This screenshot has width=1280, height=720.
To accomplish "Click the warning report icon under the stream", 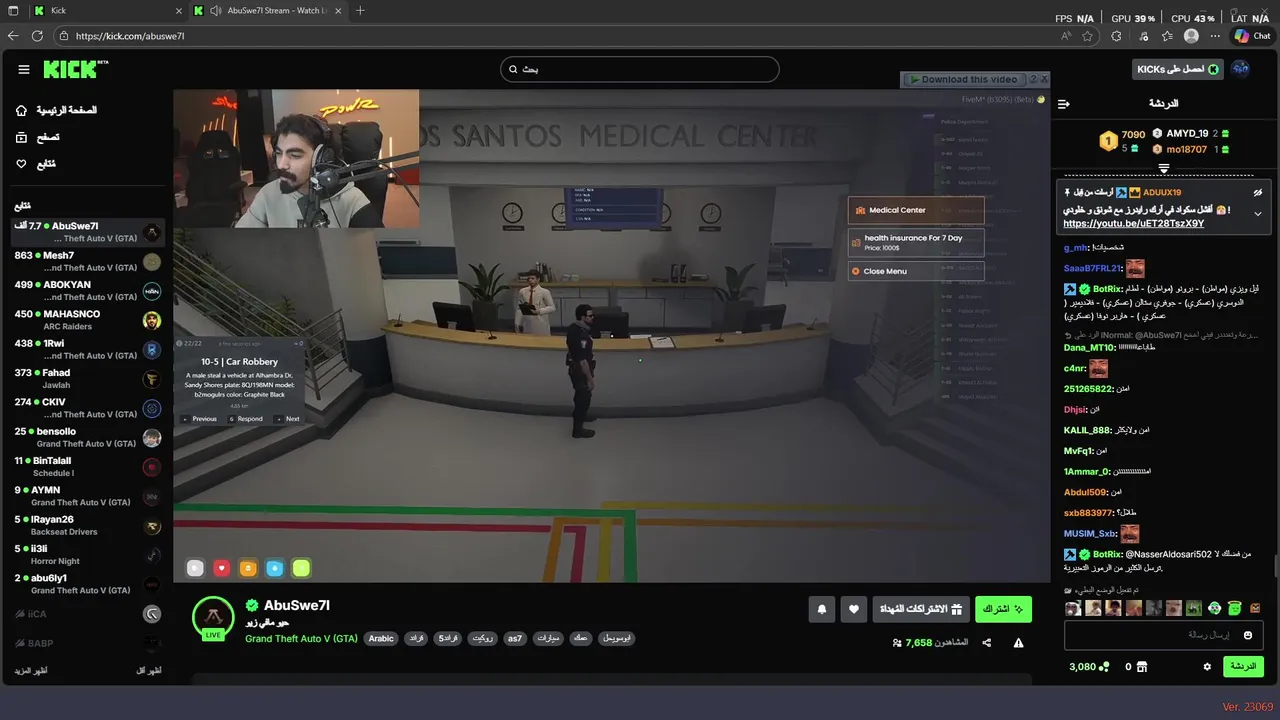I will (x=1018, y=643).
